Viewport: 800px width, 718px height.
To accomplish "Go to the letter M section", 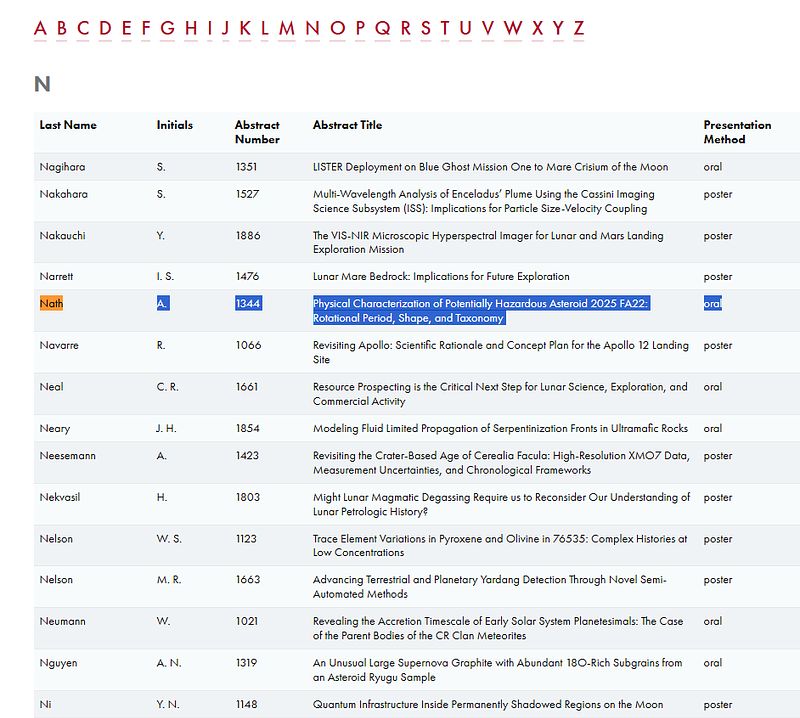I will tap(287, 28).
